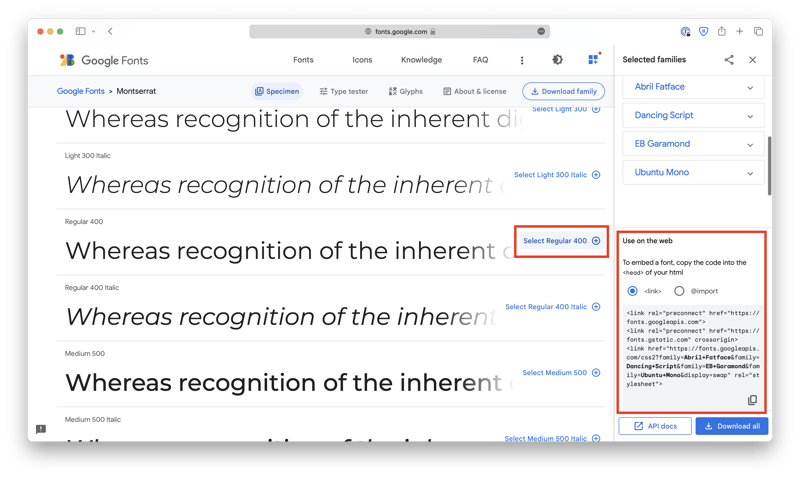This screenshot has height=478, width=800.
Task: Click the reader icon in the address bar
Action: tap(541, 31)
